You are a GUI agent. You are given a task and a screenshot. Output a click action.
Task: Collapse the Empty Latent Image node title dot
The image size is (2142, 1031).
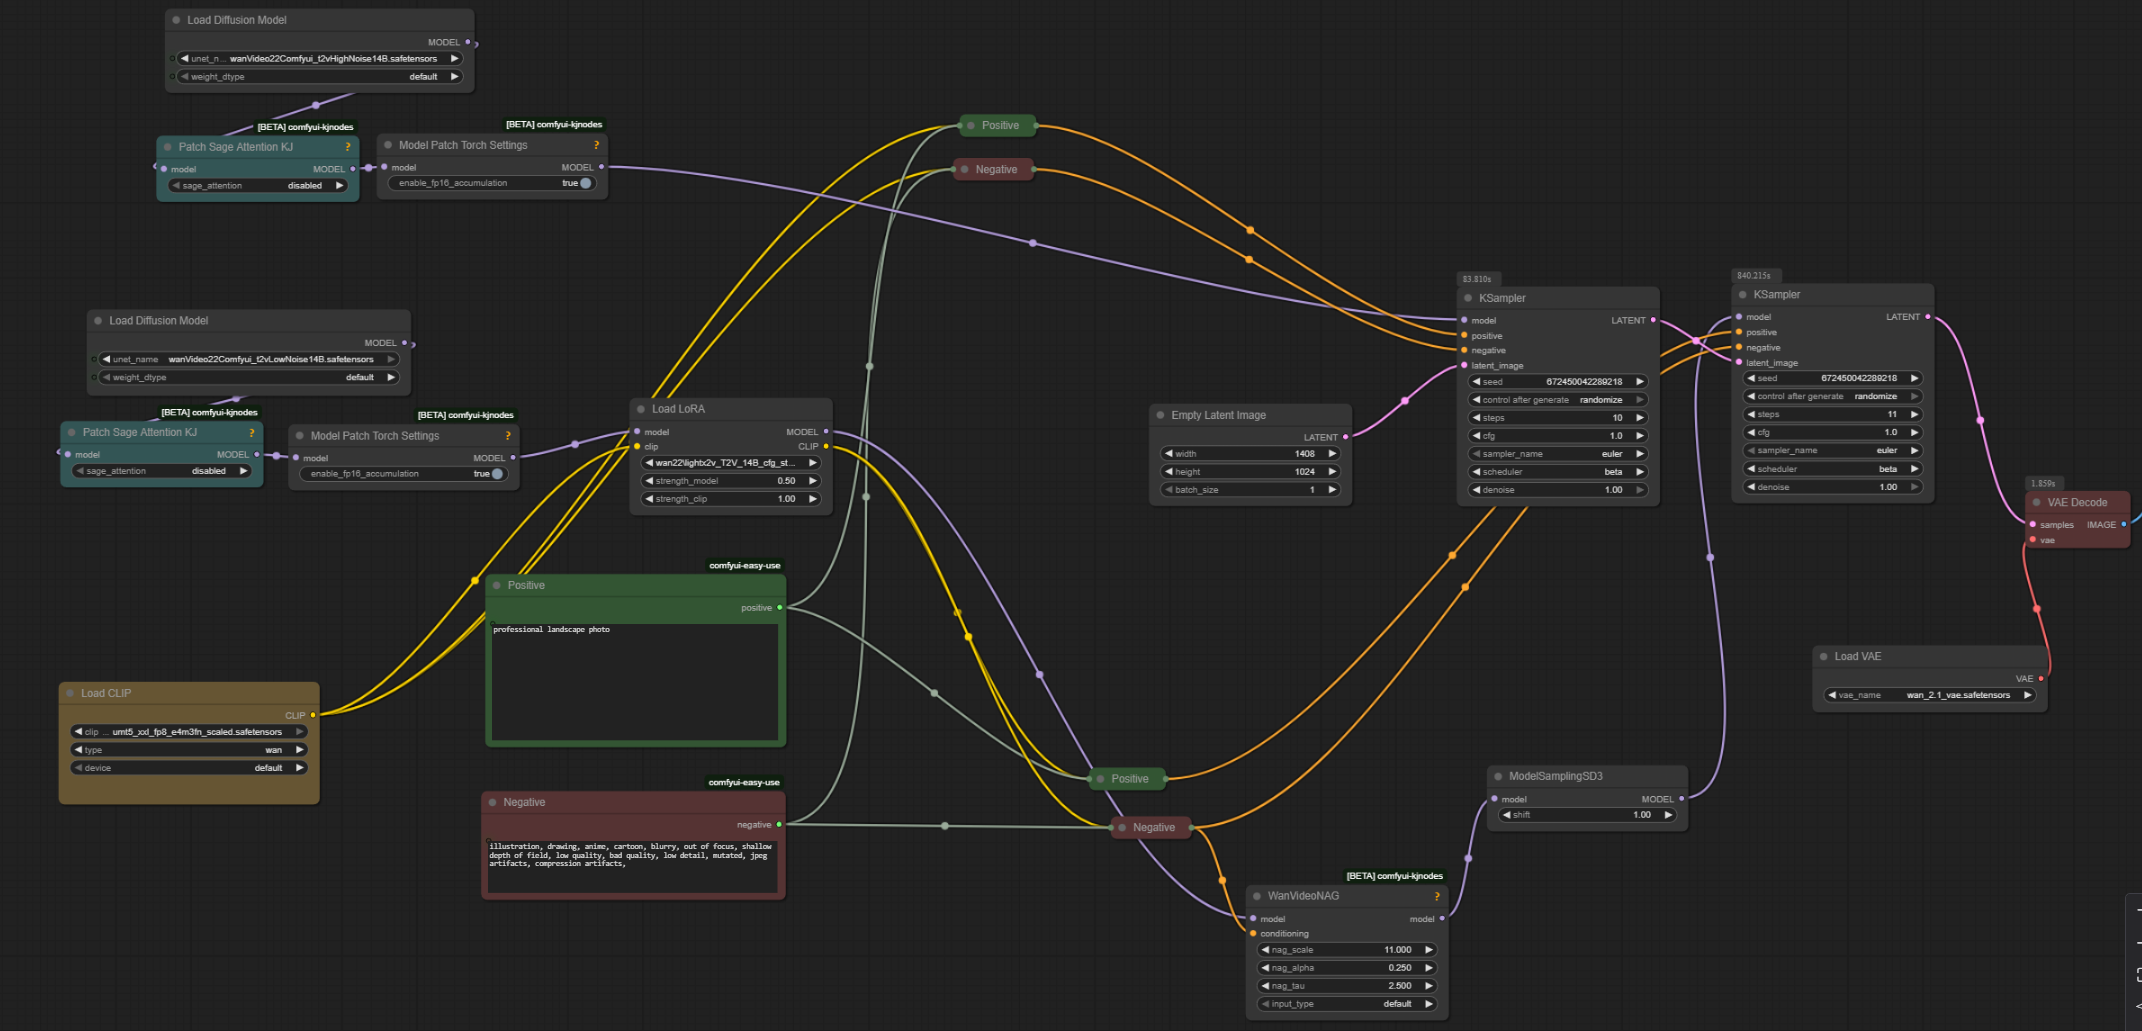pos(1160,415)
